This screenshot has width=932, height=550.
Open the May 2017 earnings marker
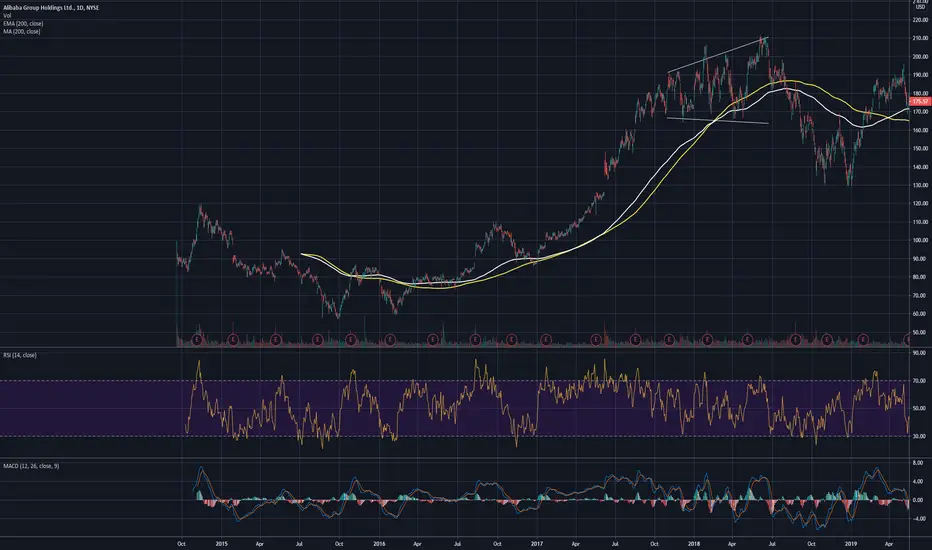pyautogui.click(x=596, y=340)
